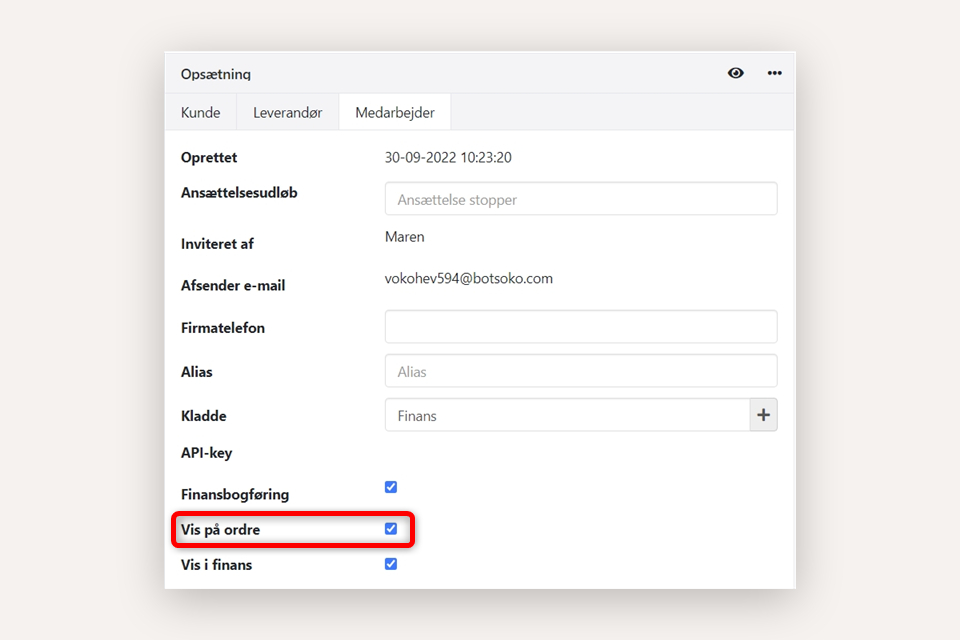Focus the Ansættelse stopper date field
Viewport: 960px width, 640px height.
click(580, 199)
